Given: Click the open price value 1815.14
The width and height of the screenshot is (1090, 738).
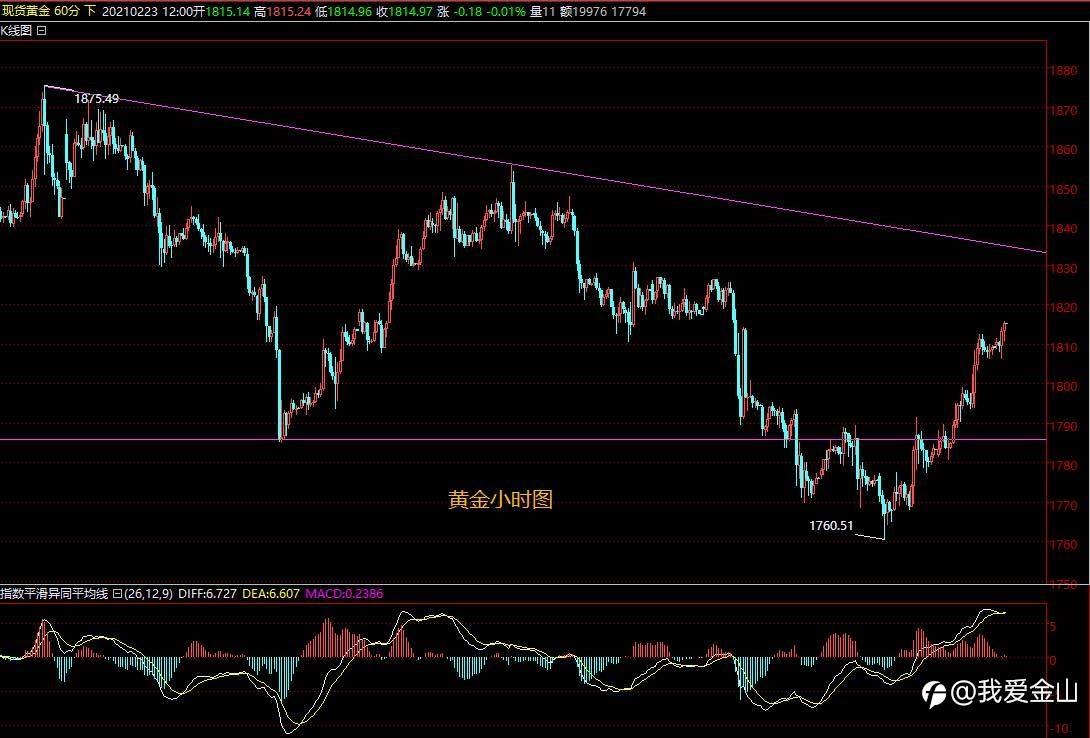Looking at the screenshot, I should (227, 11).
